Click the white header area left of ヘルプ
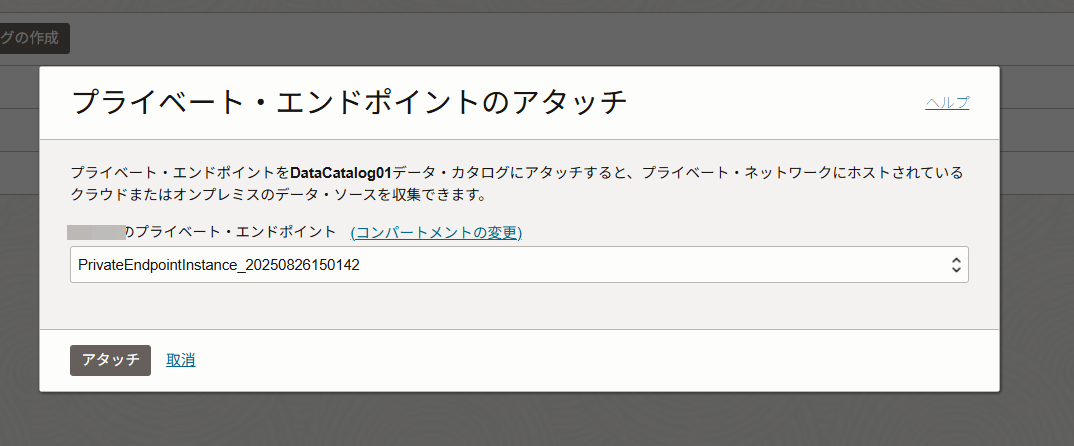 [774, 103]
